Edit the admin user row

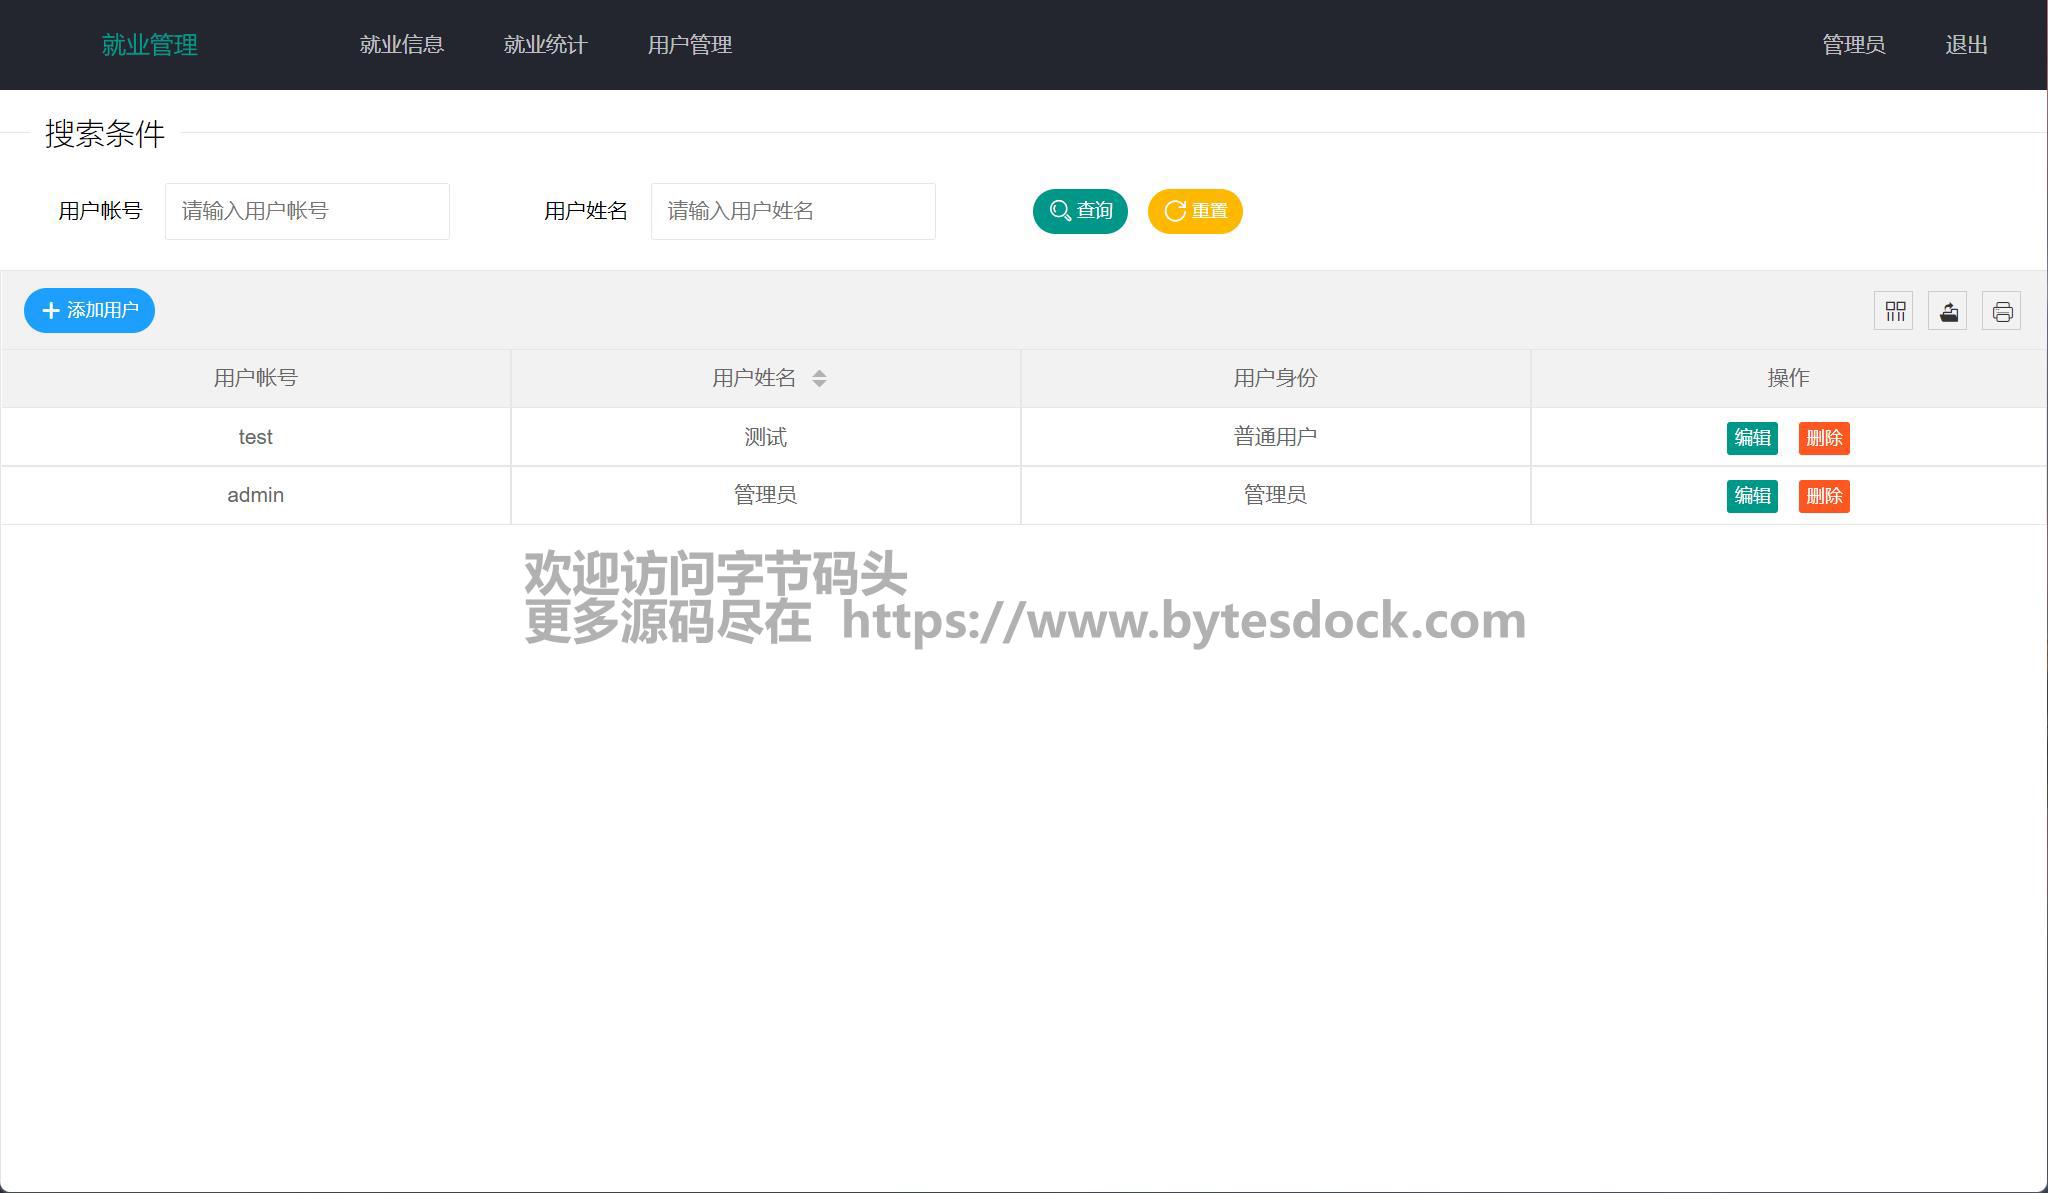tap(1751, 496)
